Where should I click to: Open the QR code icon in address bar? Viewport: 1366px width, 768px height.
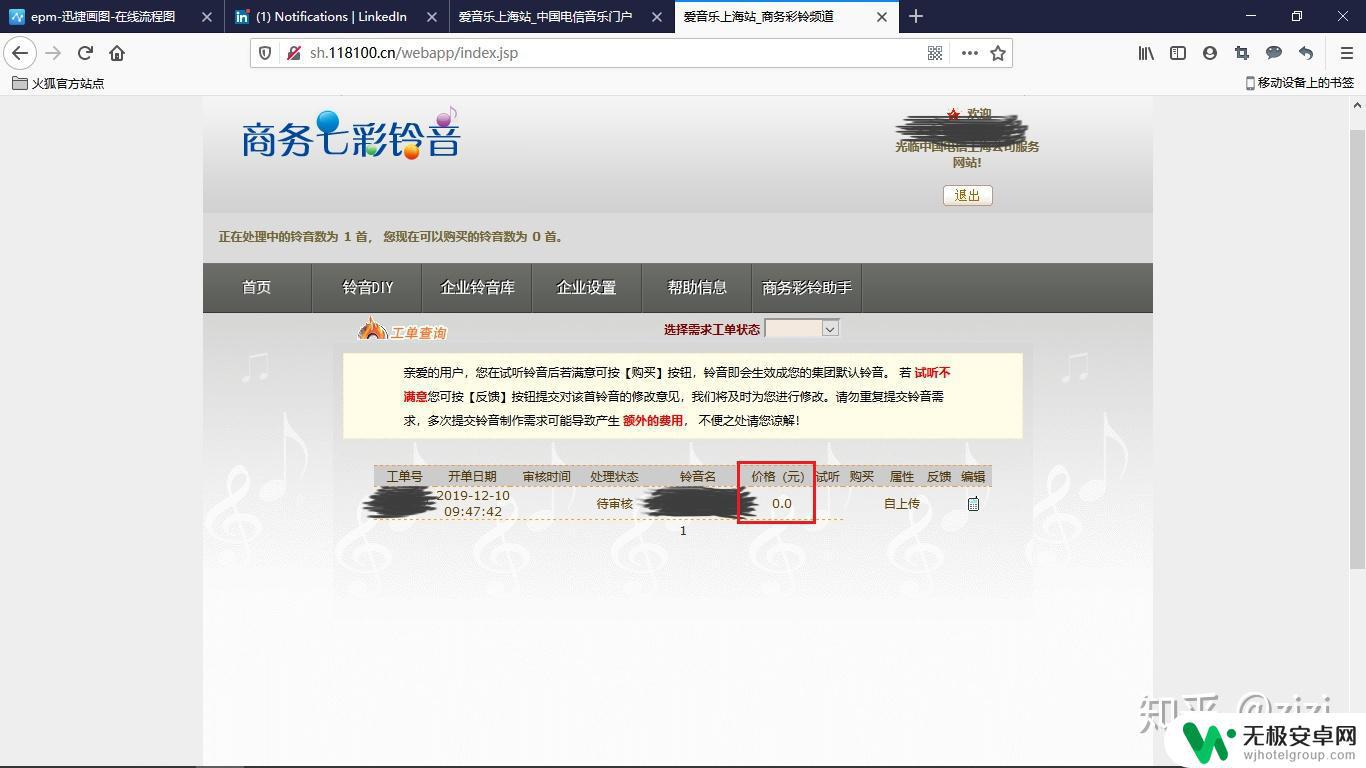coord(935,53)
